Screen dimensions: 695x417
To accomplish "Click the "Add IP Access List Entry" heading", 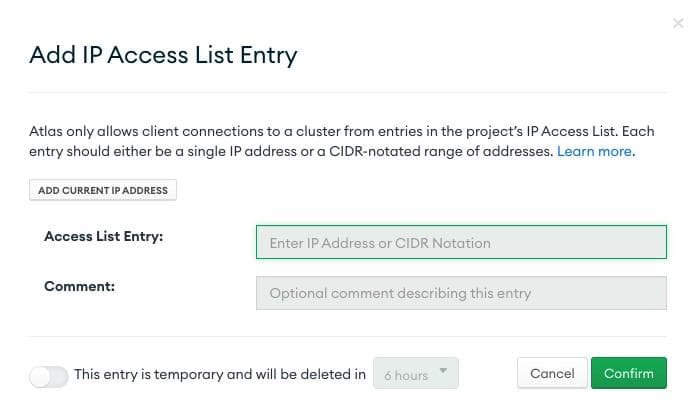I will tap(163, 55).
